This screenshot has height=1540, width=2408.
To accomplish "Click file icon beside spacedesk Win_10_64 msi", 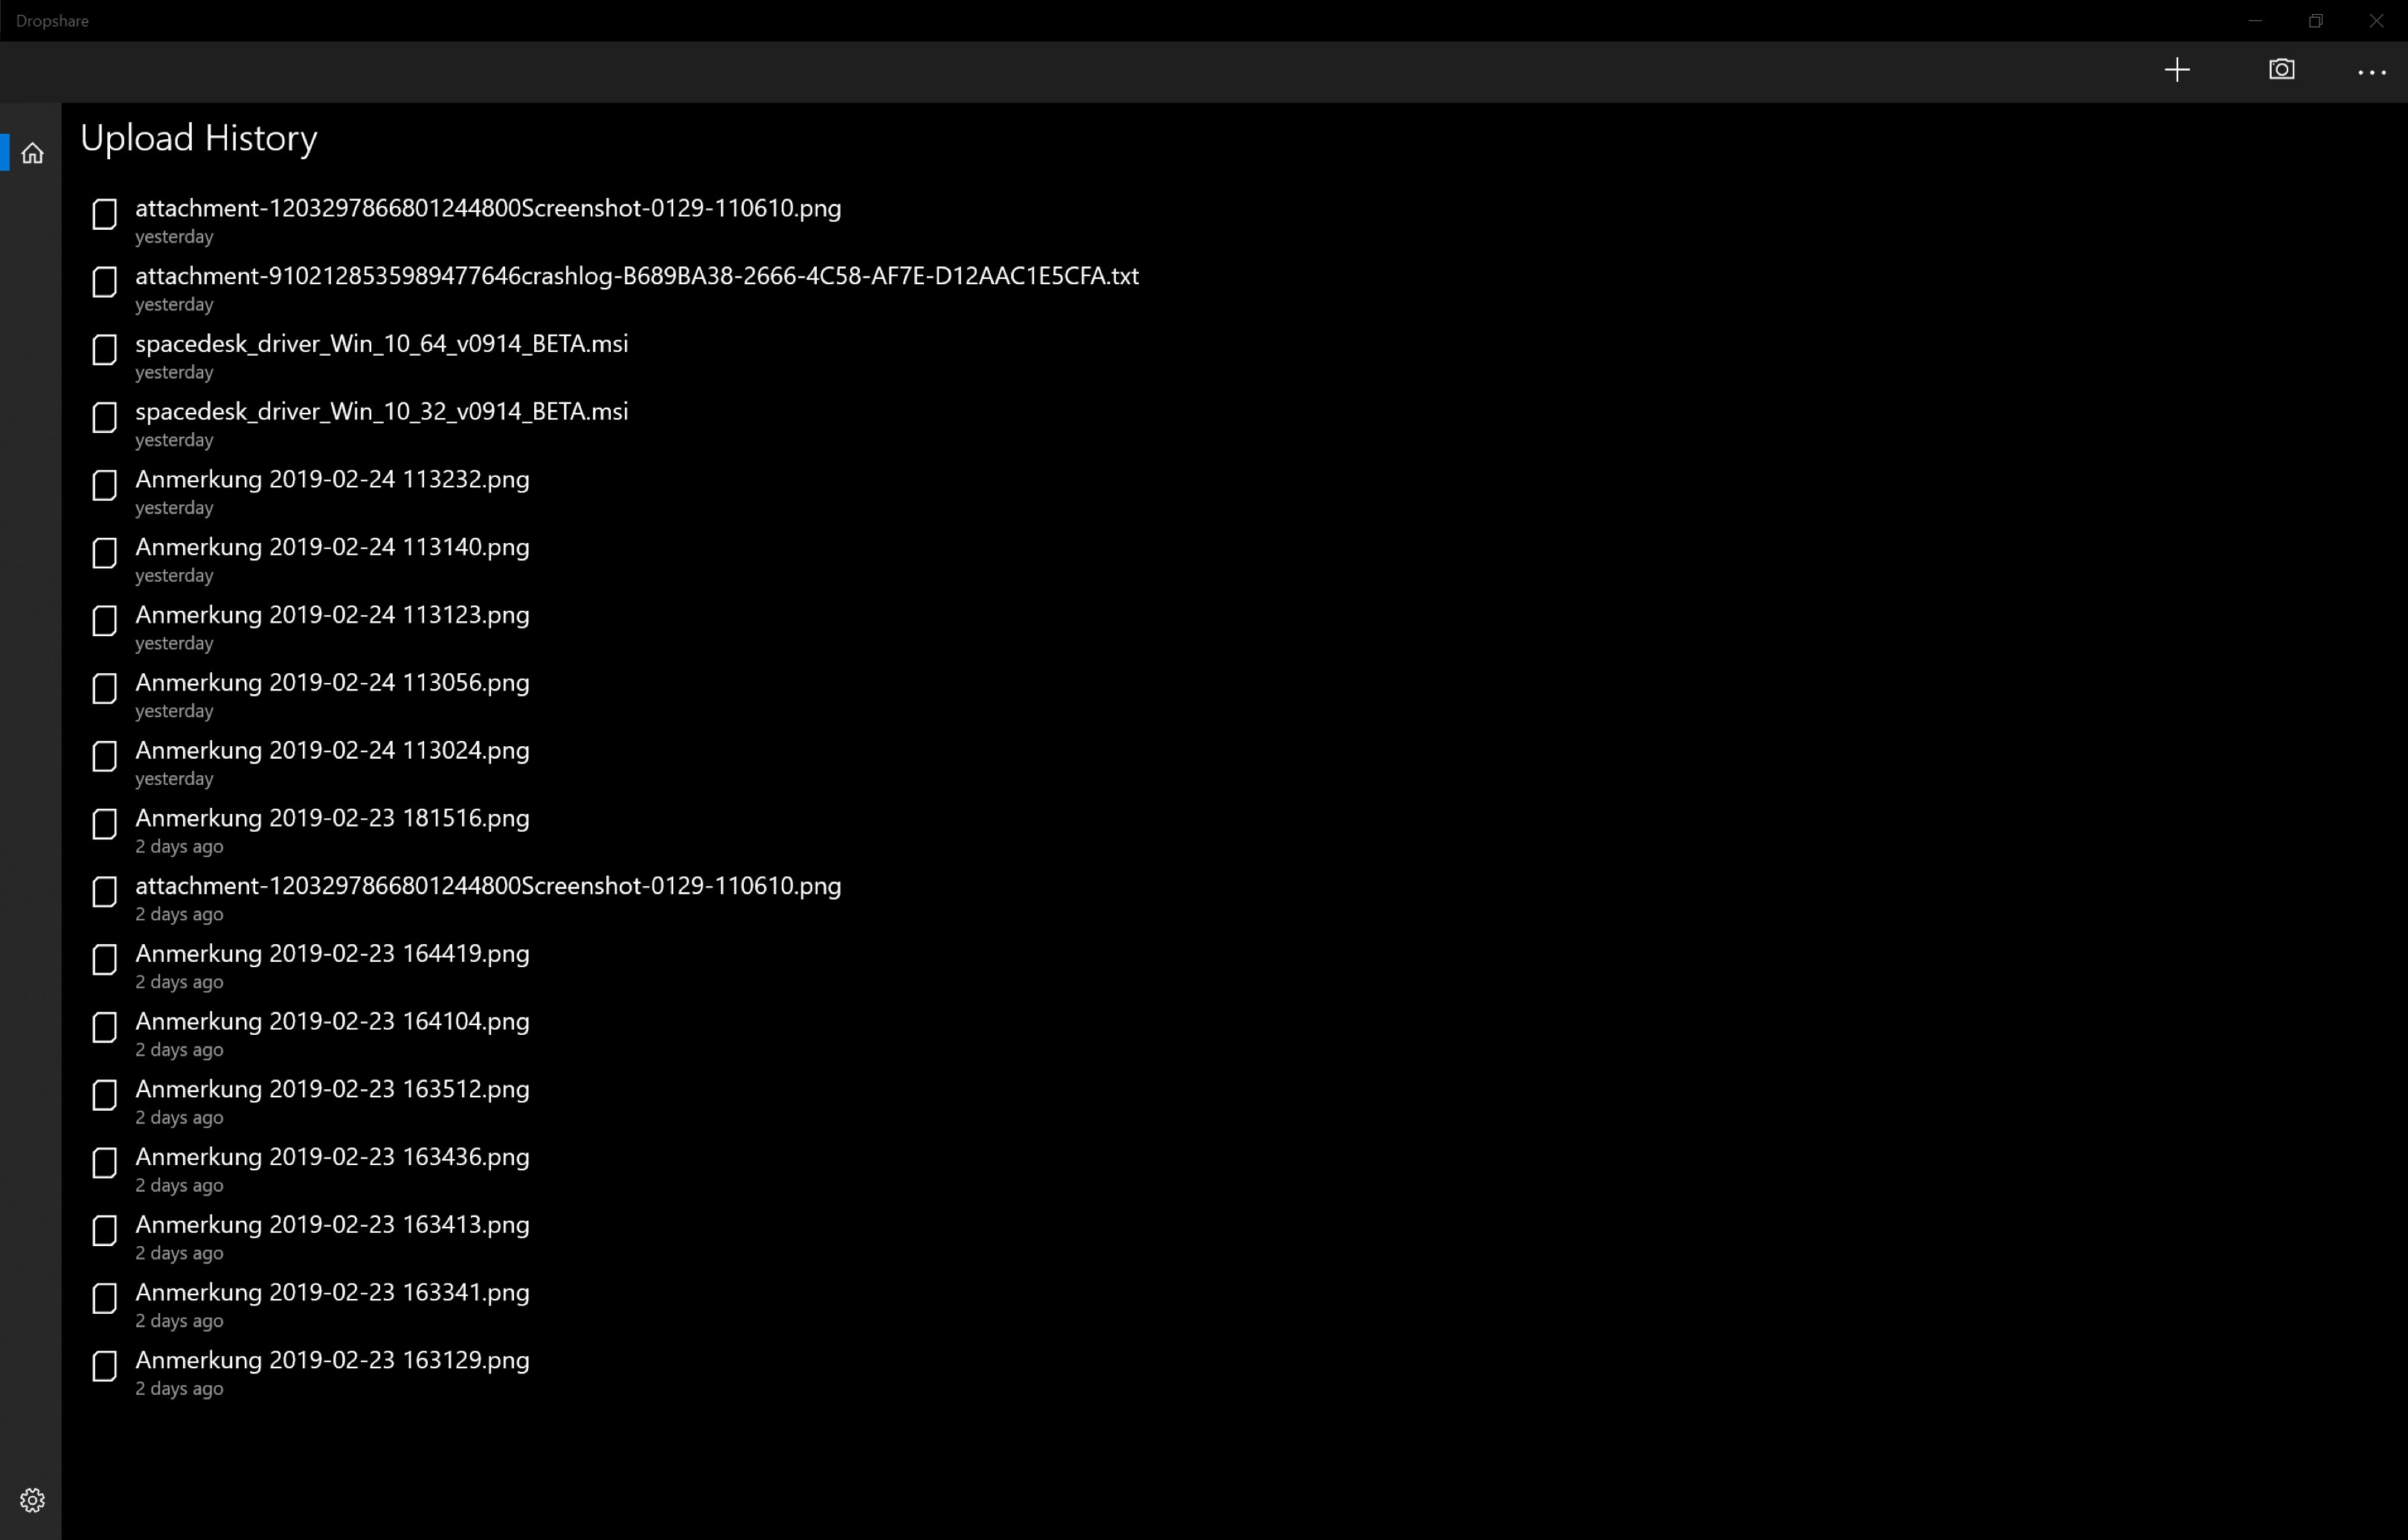I will pos(104,350).
